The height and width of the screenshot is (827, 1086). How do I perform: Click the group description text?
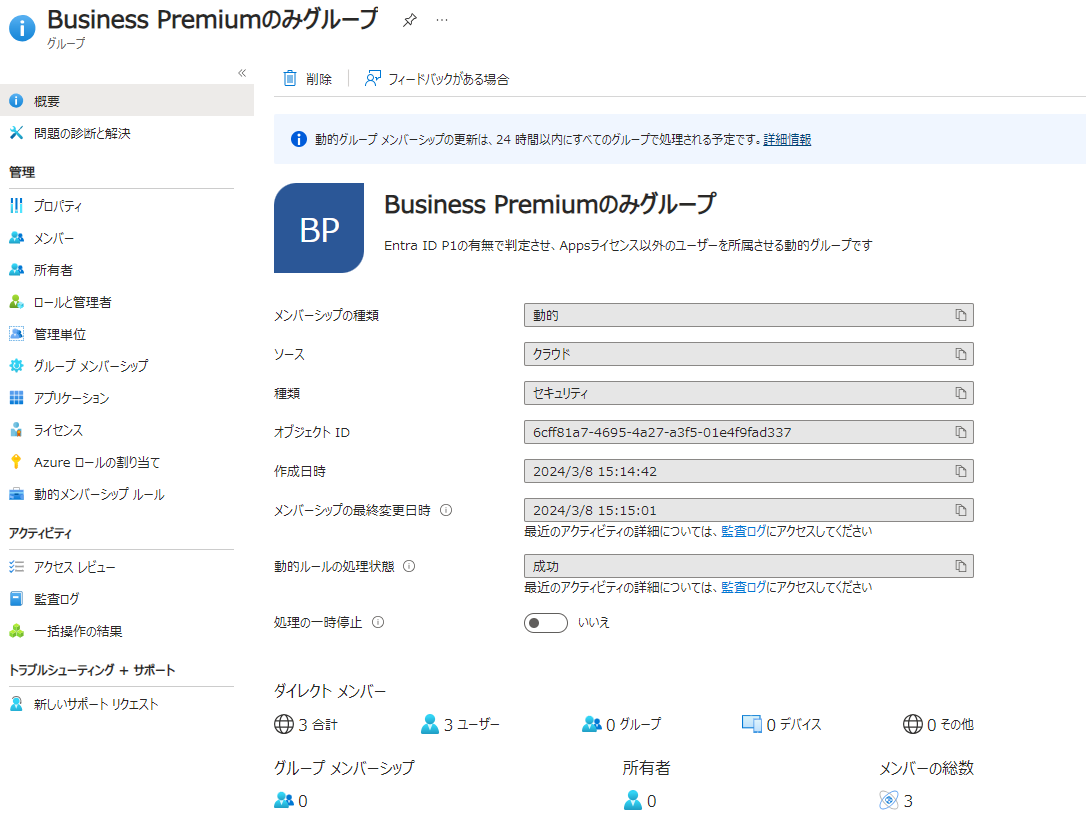(628, 245)
